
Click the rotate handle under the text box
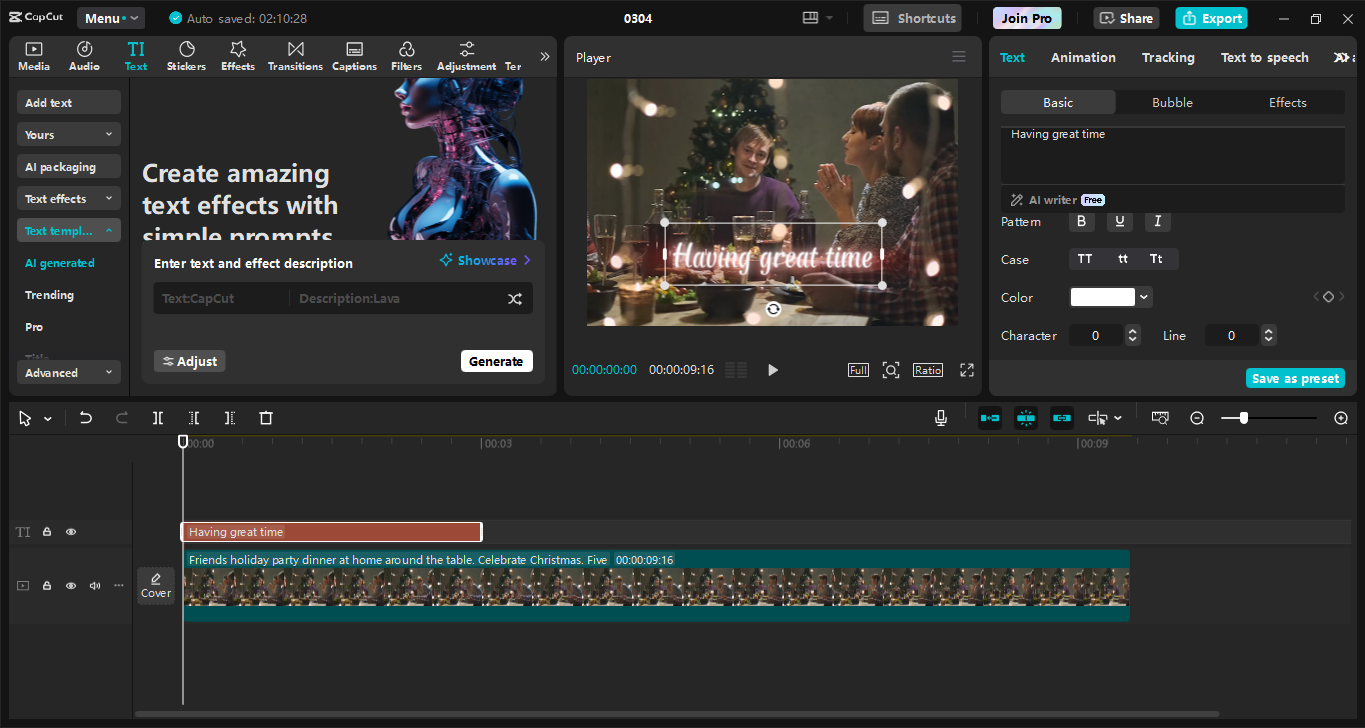tap(773, 310)
